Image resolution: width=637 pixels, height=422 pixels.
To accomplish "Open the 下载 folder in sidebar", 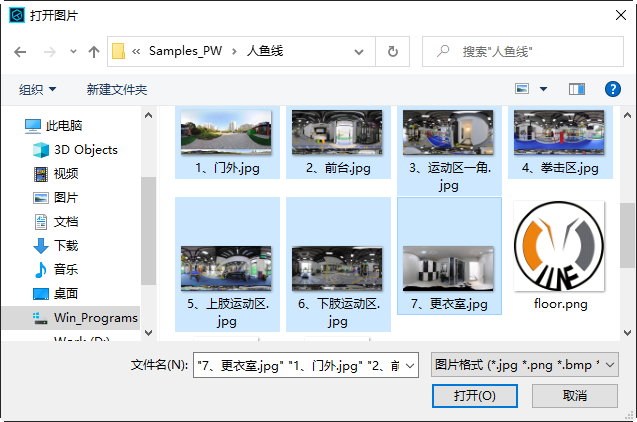I will pyautogui.click(x=66, y=246).
